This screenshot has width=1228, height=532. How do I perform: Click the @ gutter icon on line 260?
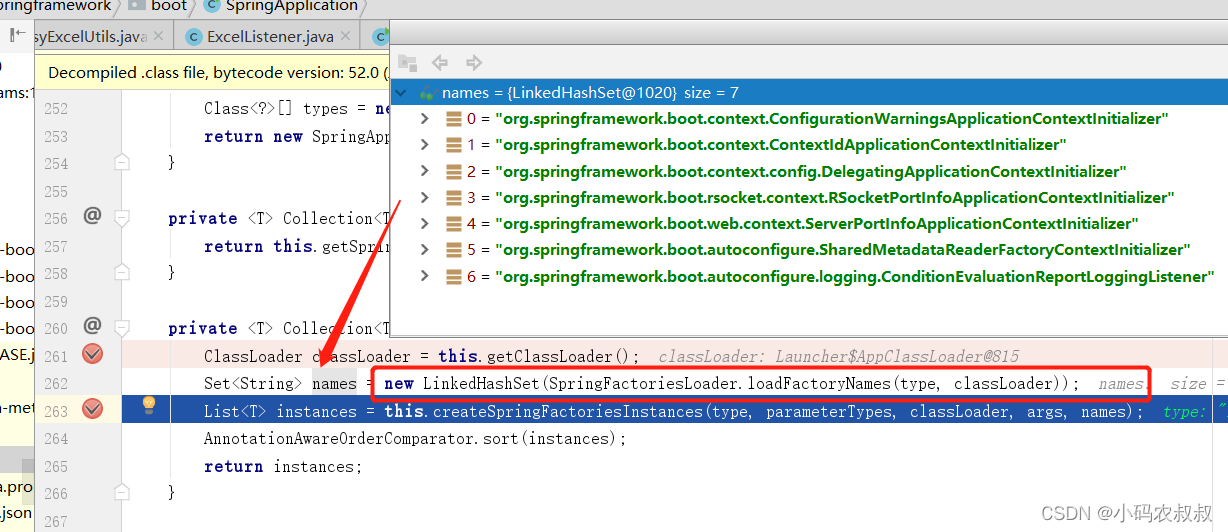[x=92, y=325]
